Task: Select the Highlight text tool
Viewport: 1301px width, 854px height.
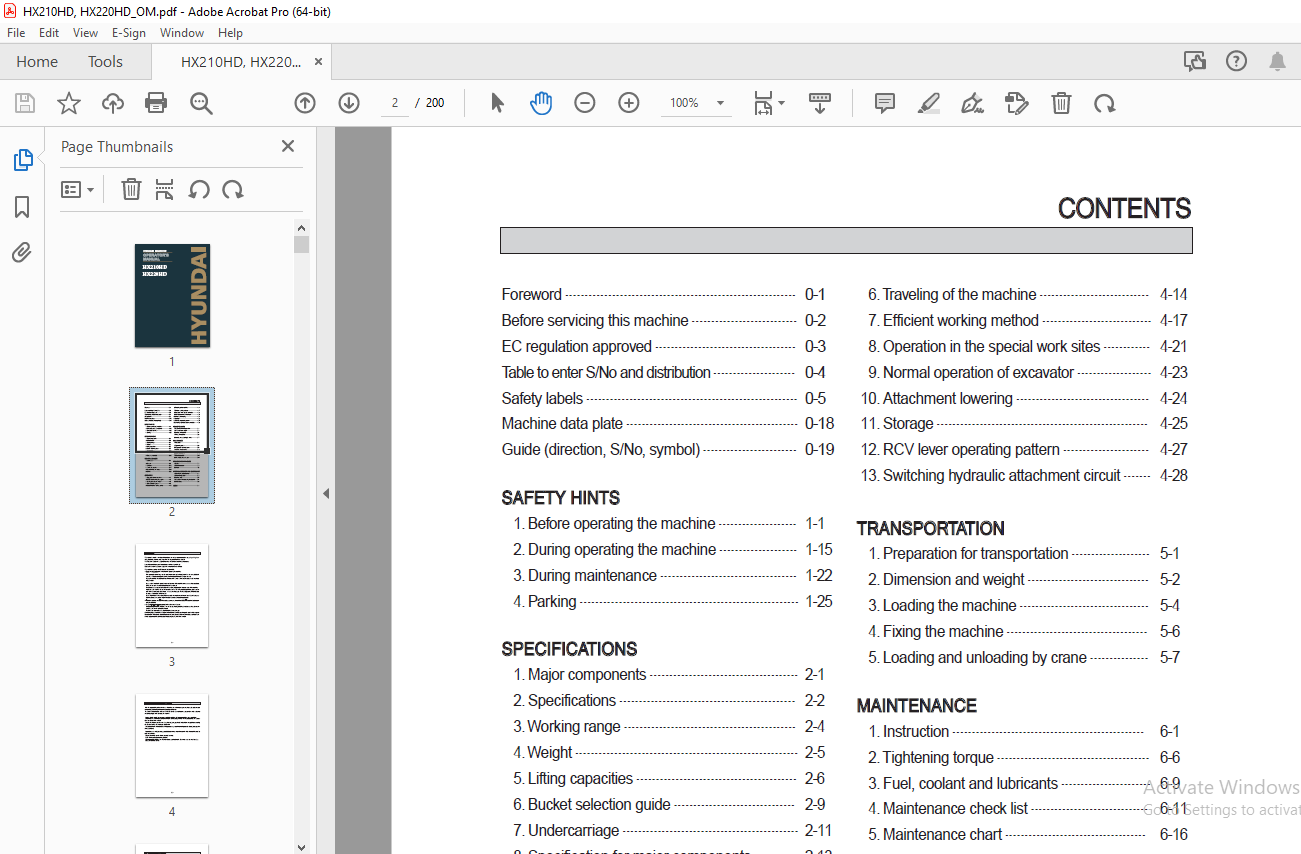Action: (929, 103)
